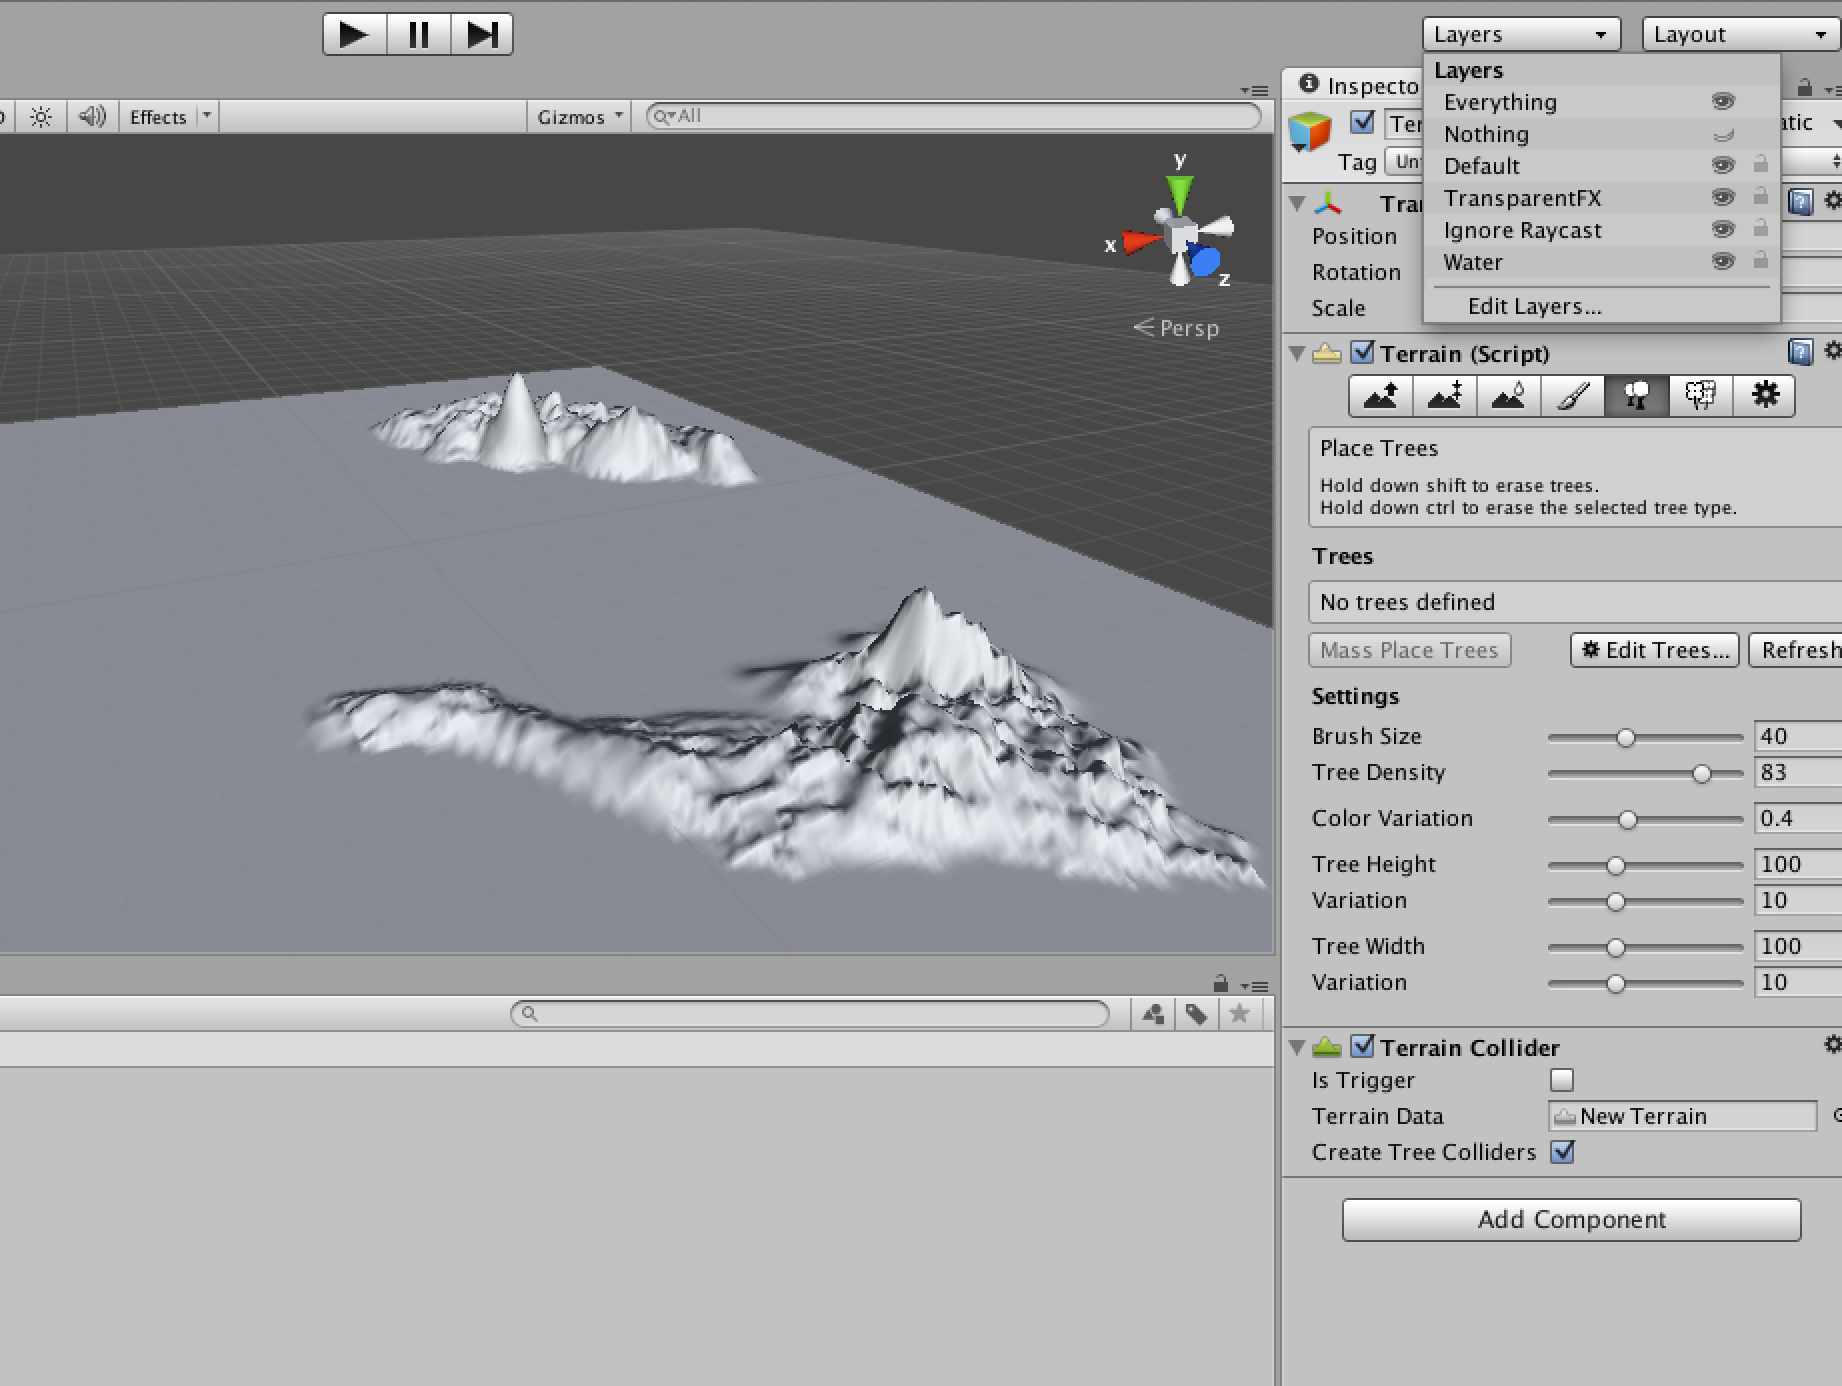
Task: Open the Terrain Settings gear tool
Action: 1764,396
